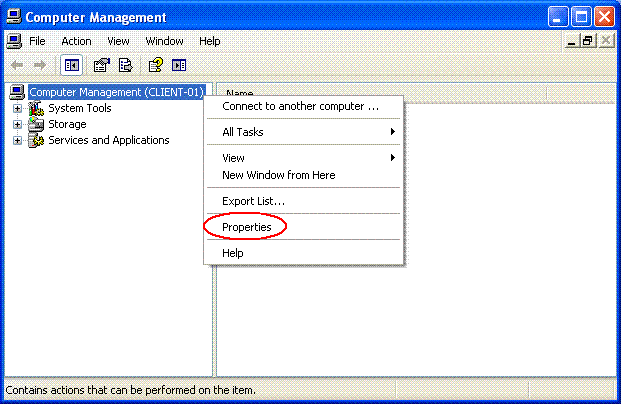Image resolution: width=621 pixels, height=404 pixels.
Task: Select Services and Applications tree item
Action: pyautogui.click(x=109, y=140)
